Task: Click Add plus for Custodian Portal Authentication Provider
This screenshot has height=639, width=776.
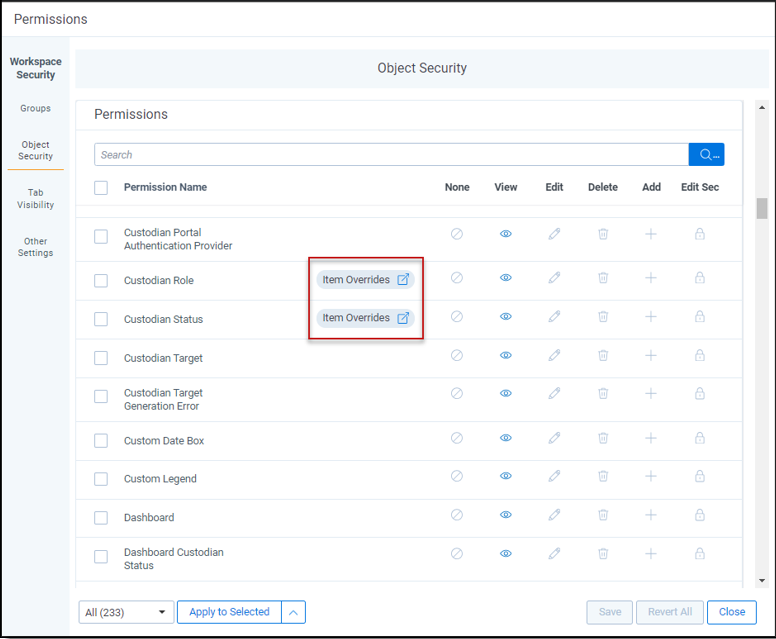Action: click(651, 234)
